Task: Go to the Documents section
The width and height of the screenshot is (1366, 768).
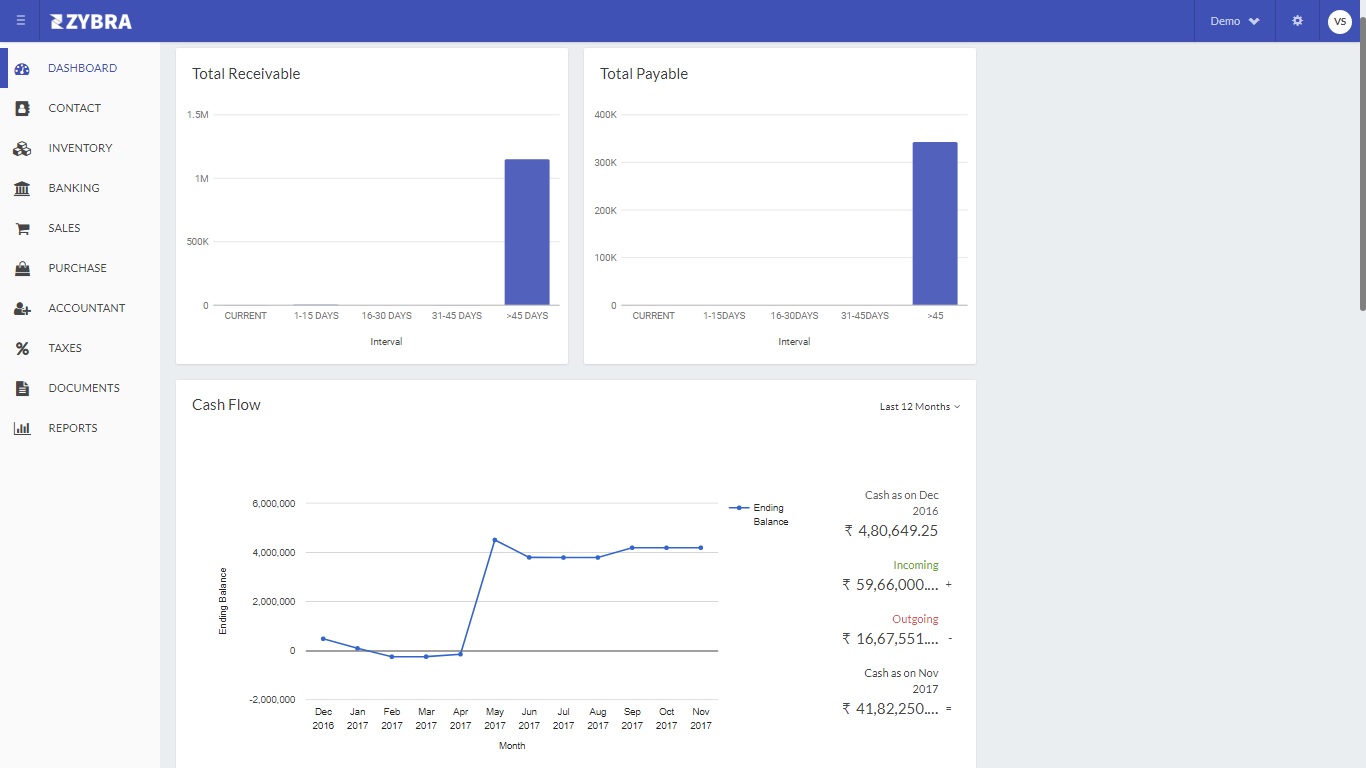Action: (83, 388)
